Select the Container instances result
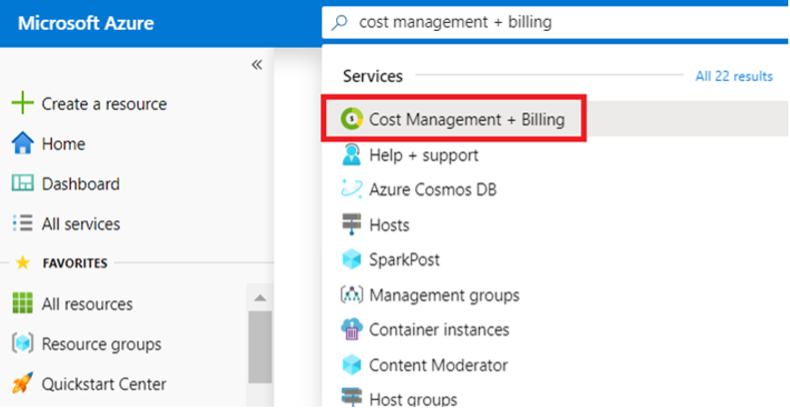 (x=439, y=330)
